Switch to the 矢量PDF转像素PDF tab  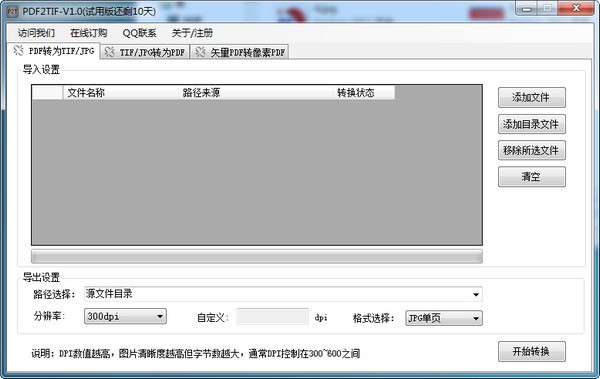pyautogui.click(x=240, y=52)
